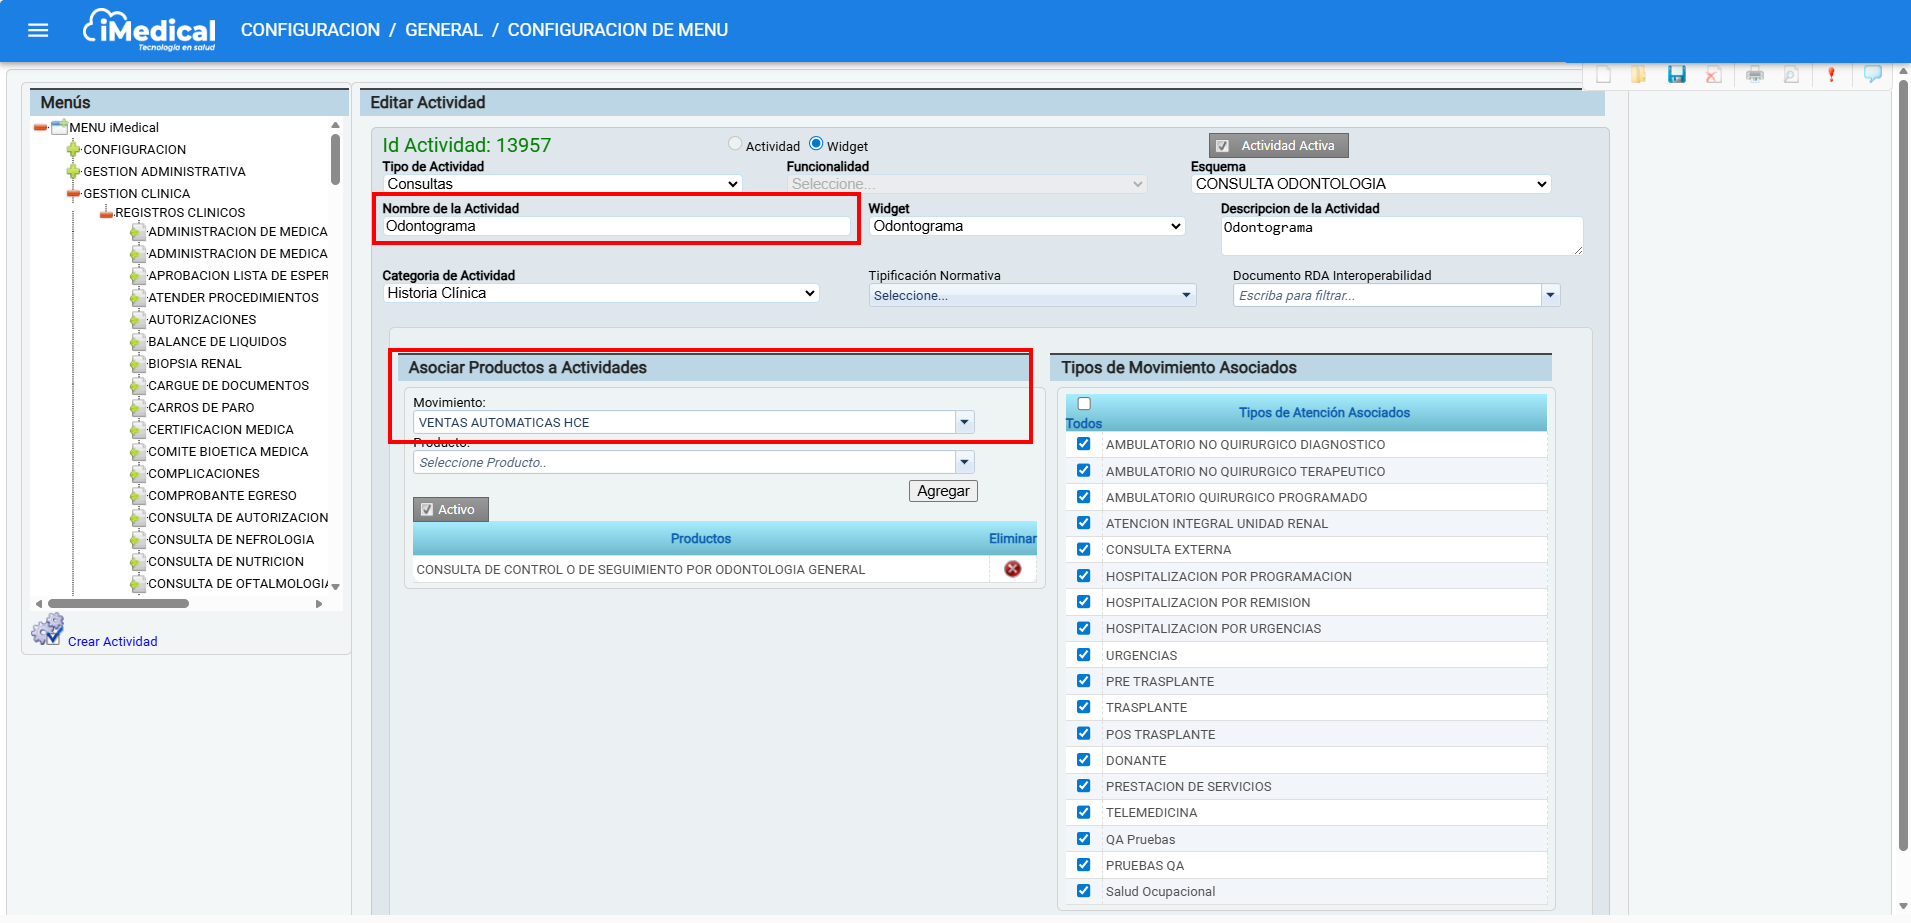
Task: Open the hamburger menu icon
Action: [38, 30]
